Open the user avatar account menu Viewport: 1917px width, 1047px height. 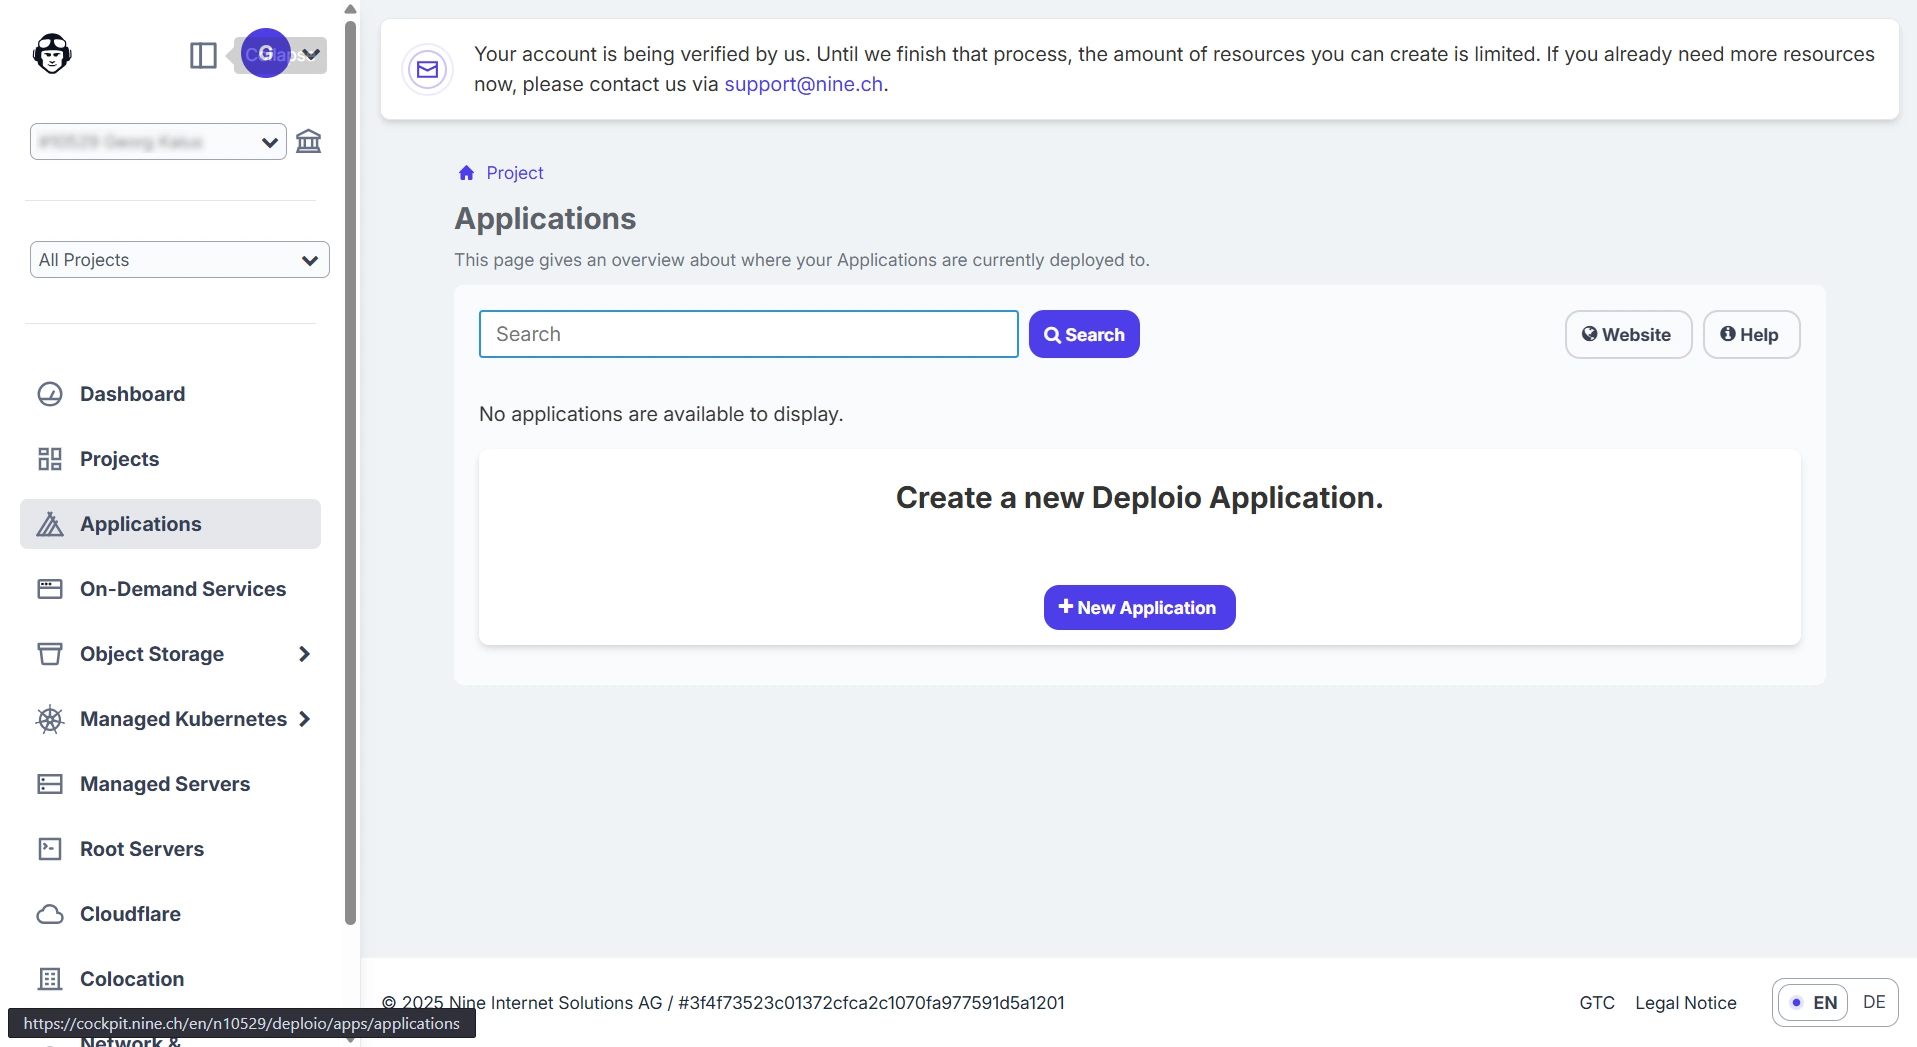tap(267, 54)
